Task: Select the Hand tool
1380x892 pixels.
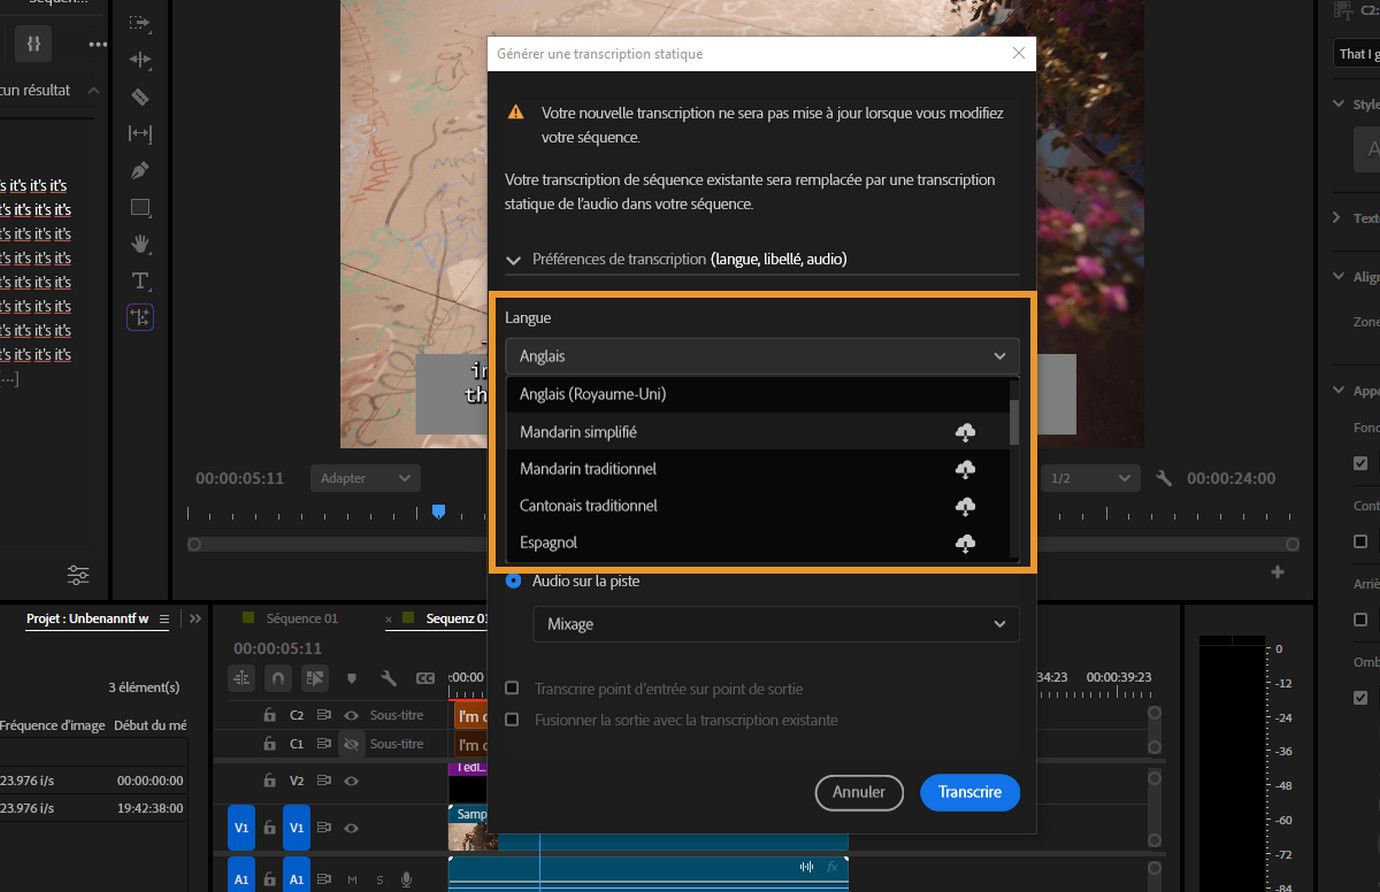Action: coord(140,243)
